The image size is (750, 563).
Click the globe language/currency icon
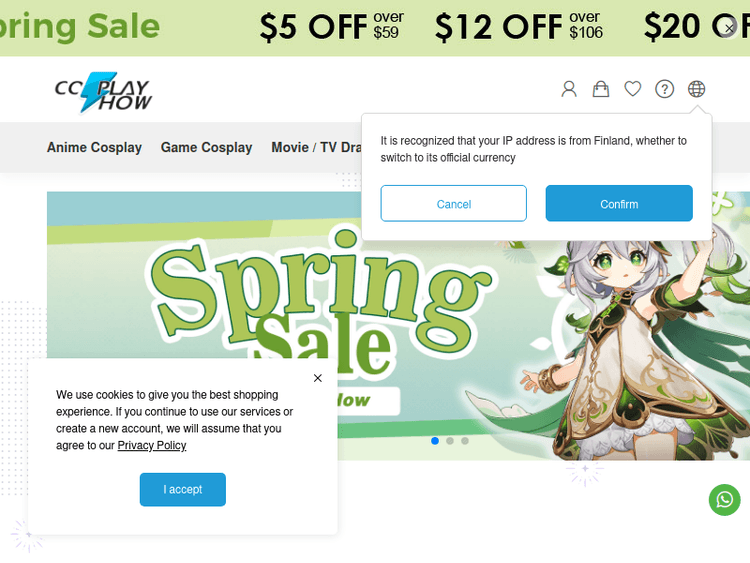pos(696,89)
